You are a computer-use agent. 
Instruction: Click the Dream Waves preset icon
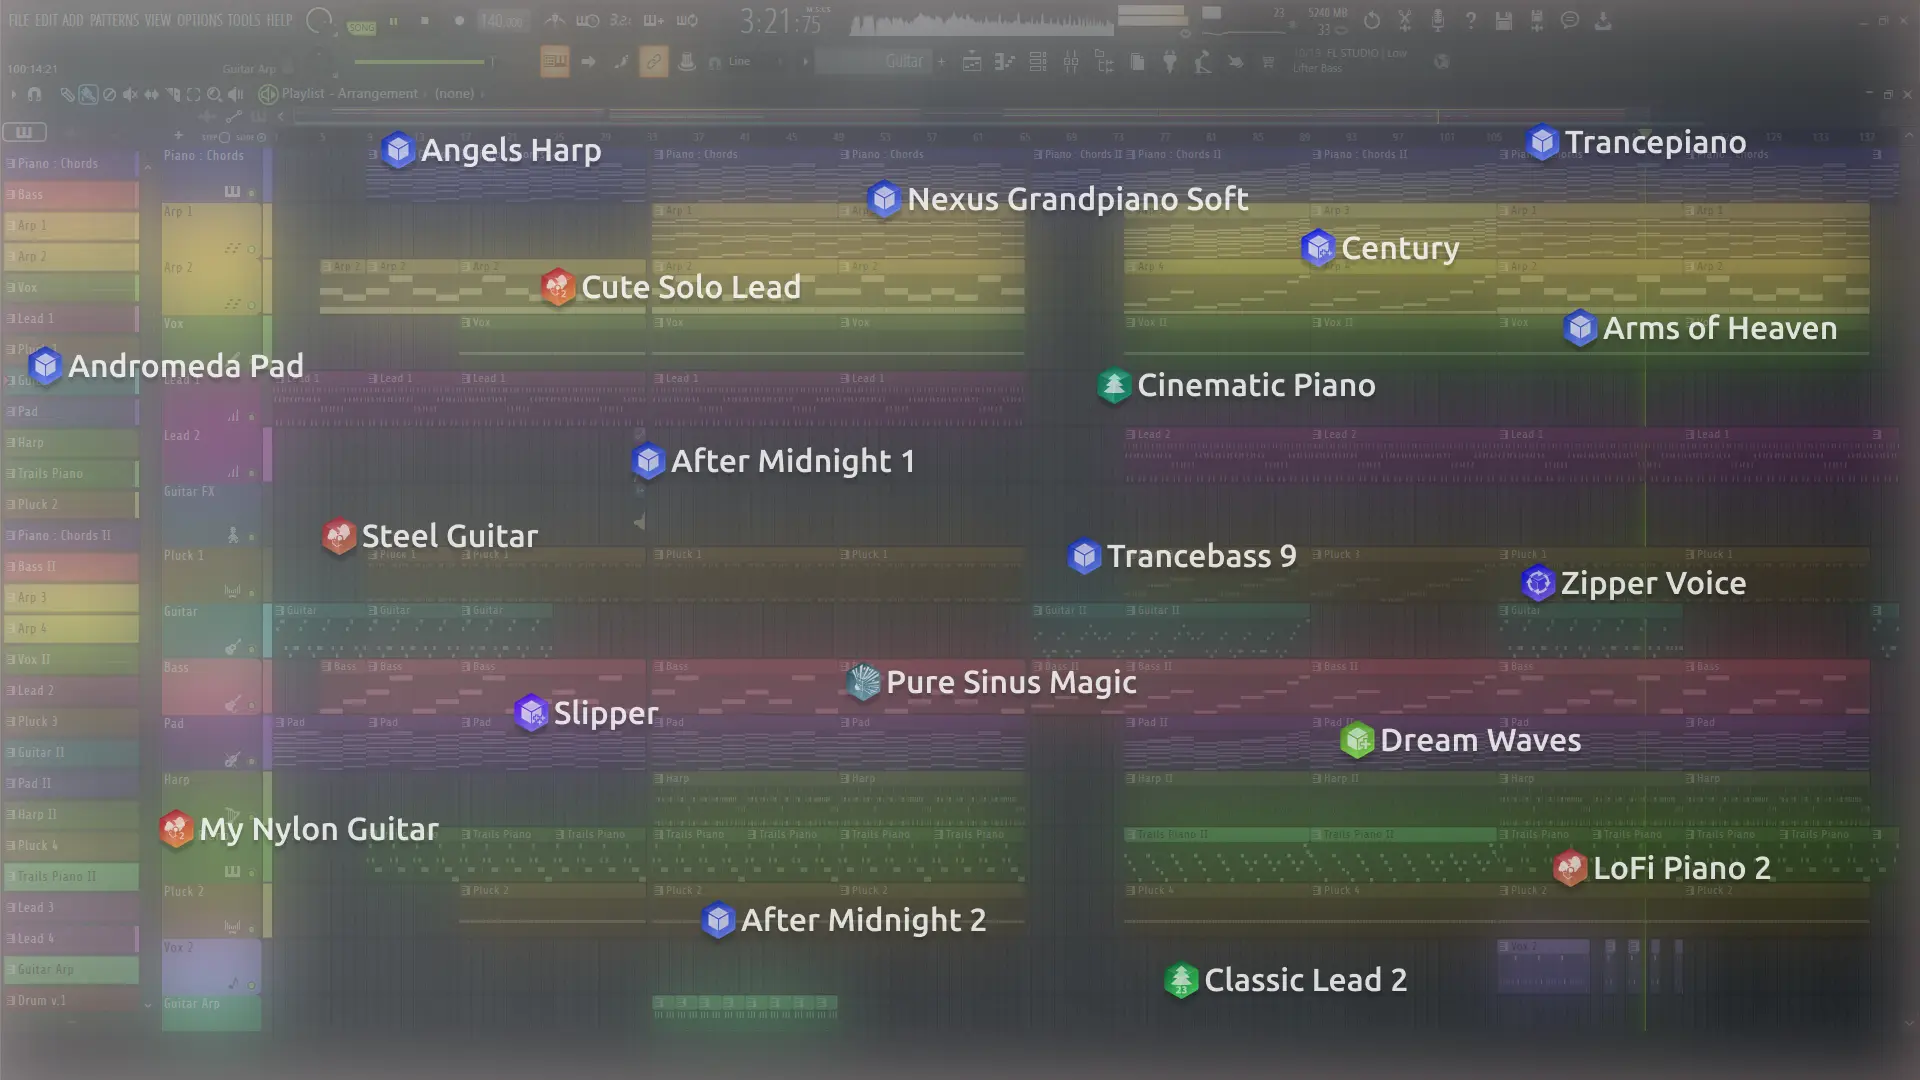point(1357,740)
